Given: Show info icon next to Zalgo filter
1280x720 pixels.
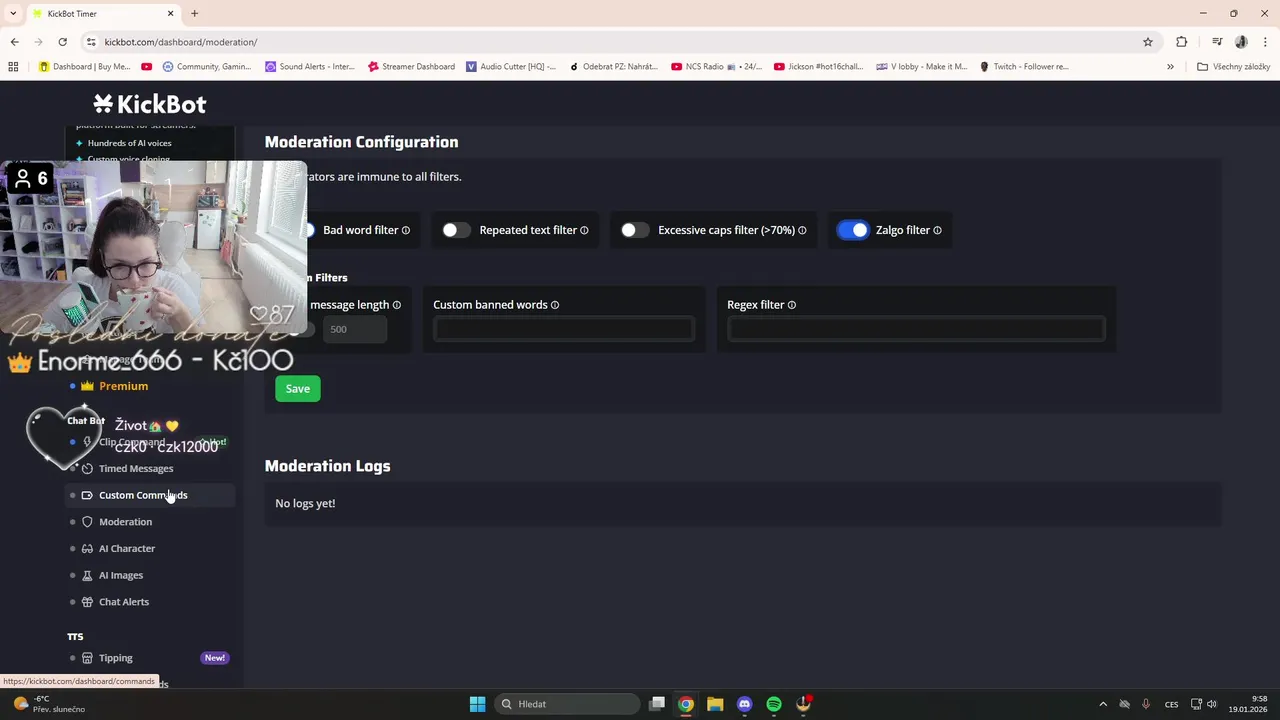Looking at the screenshot, I should pyautogui.click(x=937, y=230).
